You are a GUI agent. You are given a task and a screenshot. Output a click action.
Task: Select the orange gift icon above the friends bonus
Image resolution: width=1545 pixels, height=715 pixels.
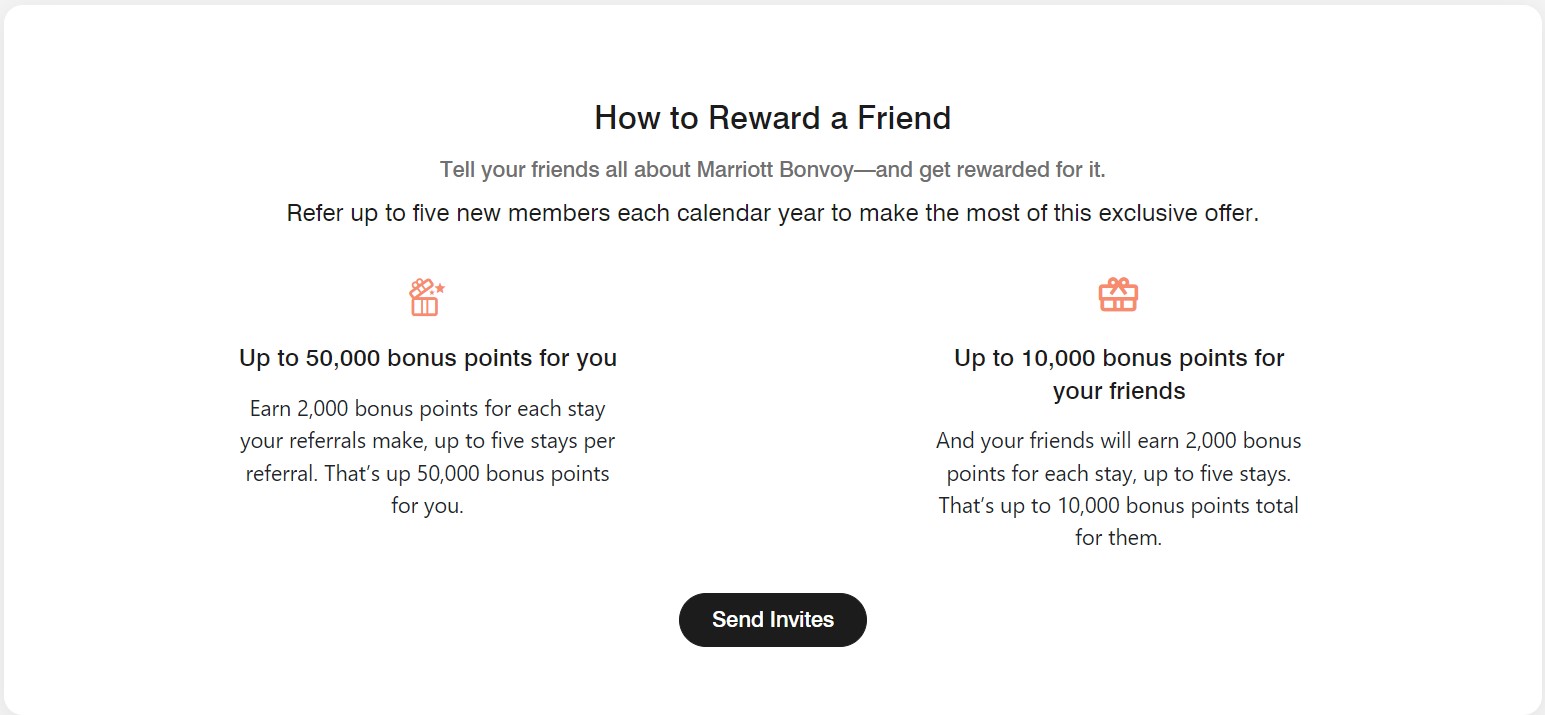1118,295
